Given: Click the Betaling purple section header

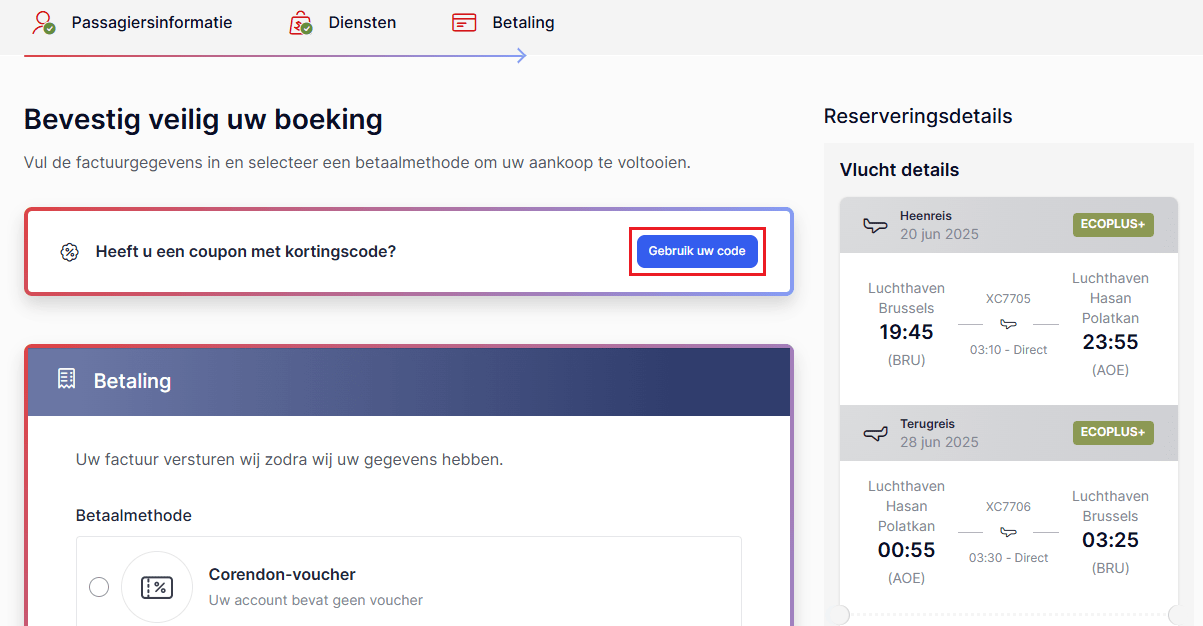Looking at the screenshot, I should click(408, 380).
